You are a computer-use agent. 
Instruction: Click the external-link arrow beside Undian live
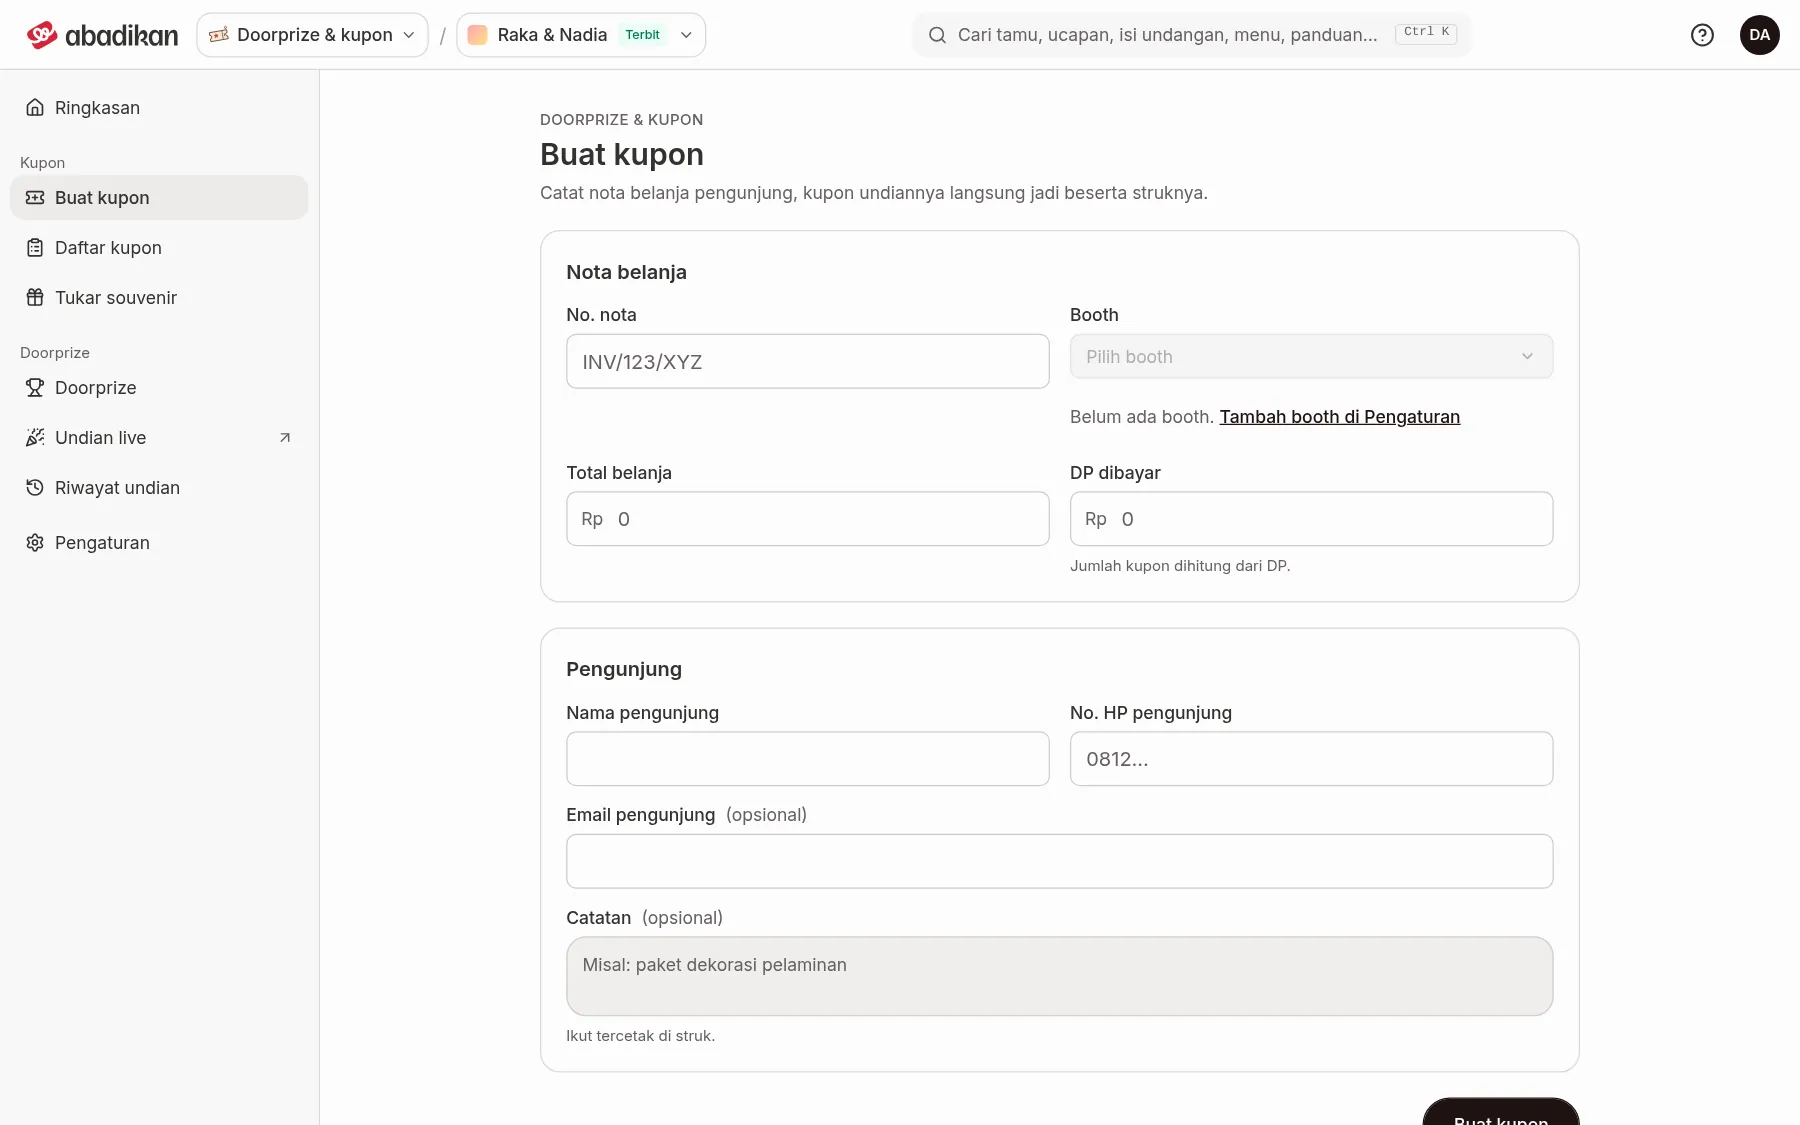point(285,437)
